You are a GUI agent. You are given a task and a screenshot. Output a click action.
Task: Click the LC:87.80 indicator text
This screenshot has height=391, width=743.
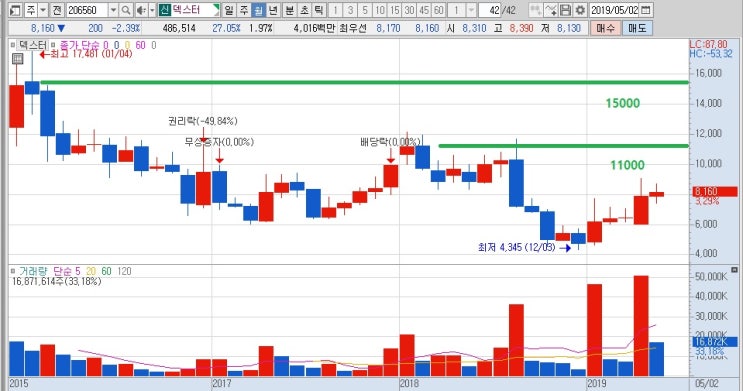tap(708, 45)
